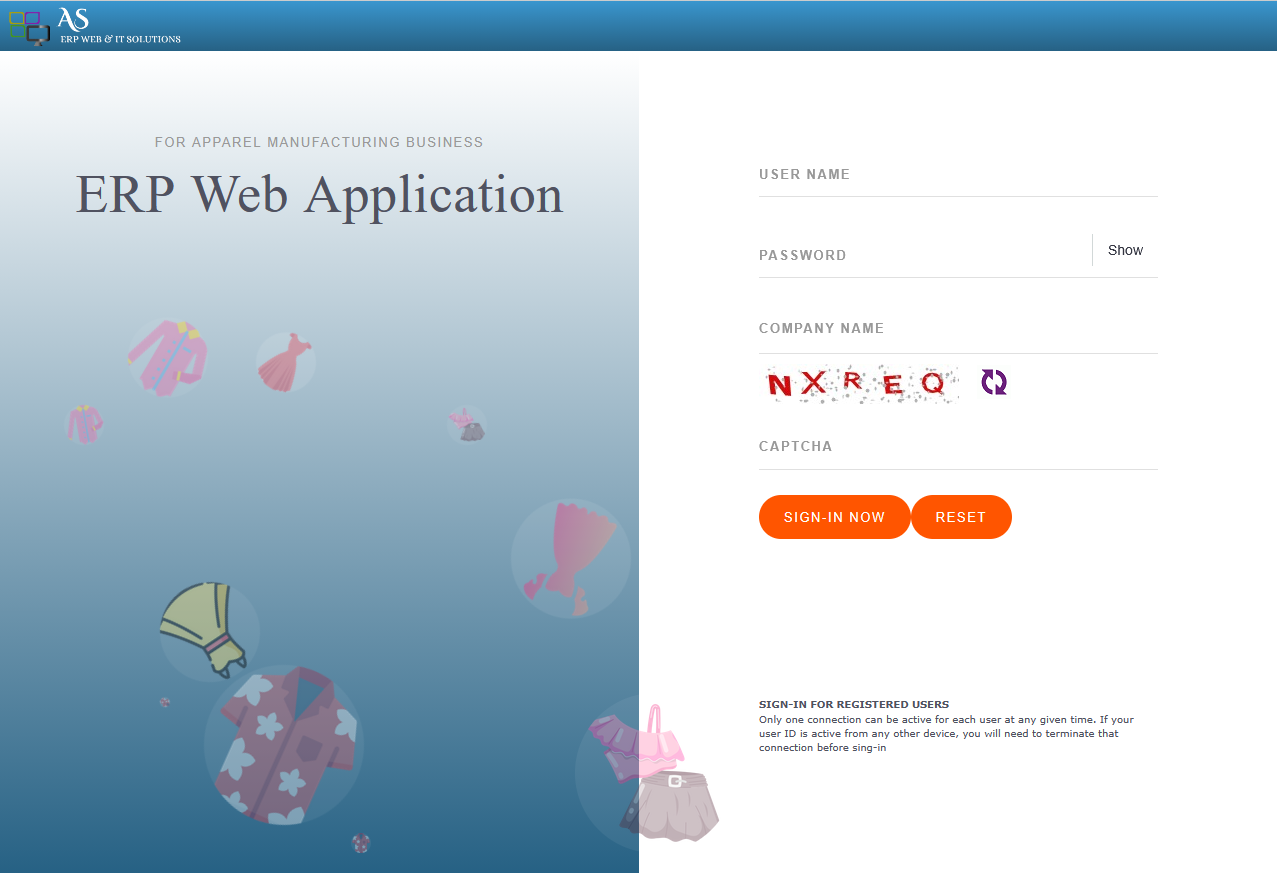Select the red dress bubble icon
The image size is (1277, 873).
(x=285, y=362)
